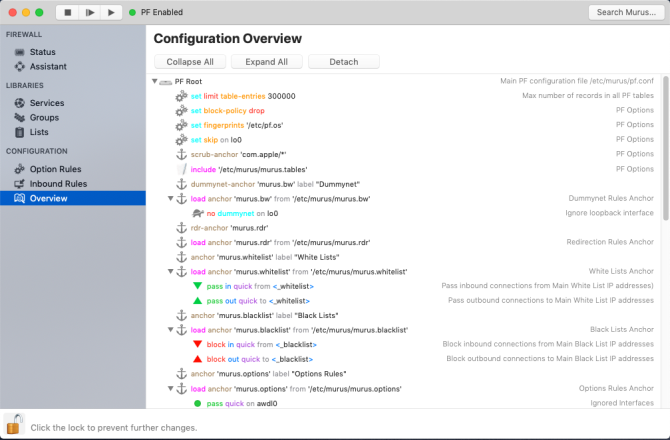This screenshot has height=440, width=670.
Task: Collapse the 'murus.bw' load anchor node
Action: [x=171, y=199]
